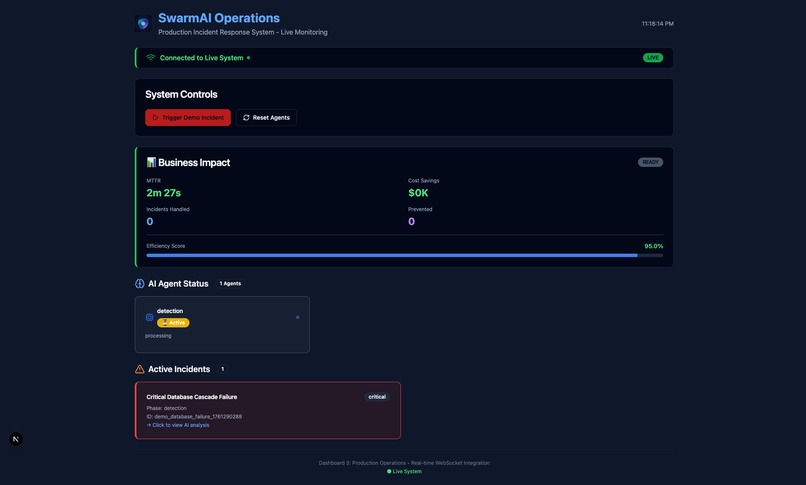Screen dimensions: 806x485
Task: Open the Critical Database Cascade Failure incident
Action: 268,410
